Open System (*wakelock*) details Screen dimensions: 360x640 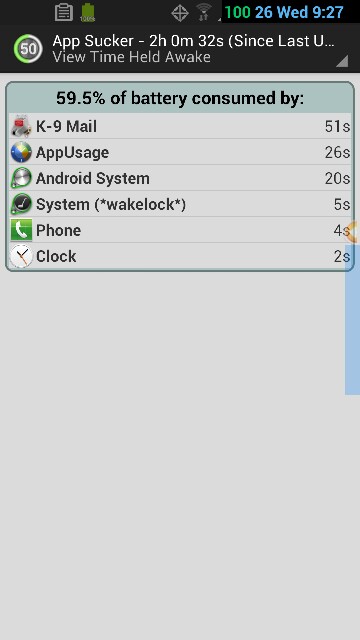tap(180, 204)
